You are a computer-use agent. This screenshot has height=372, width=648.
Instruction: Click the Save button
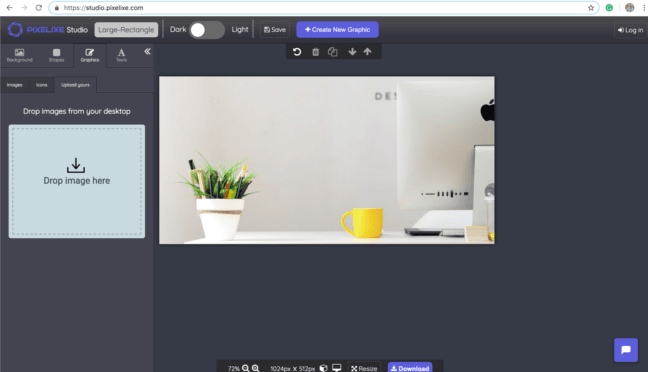[275, 30]
